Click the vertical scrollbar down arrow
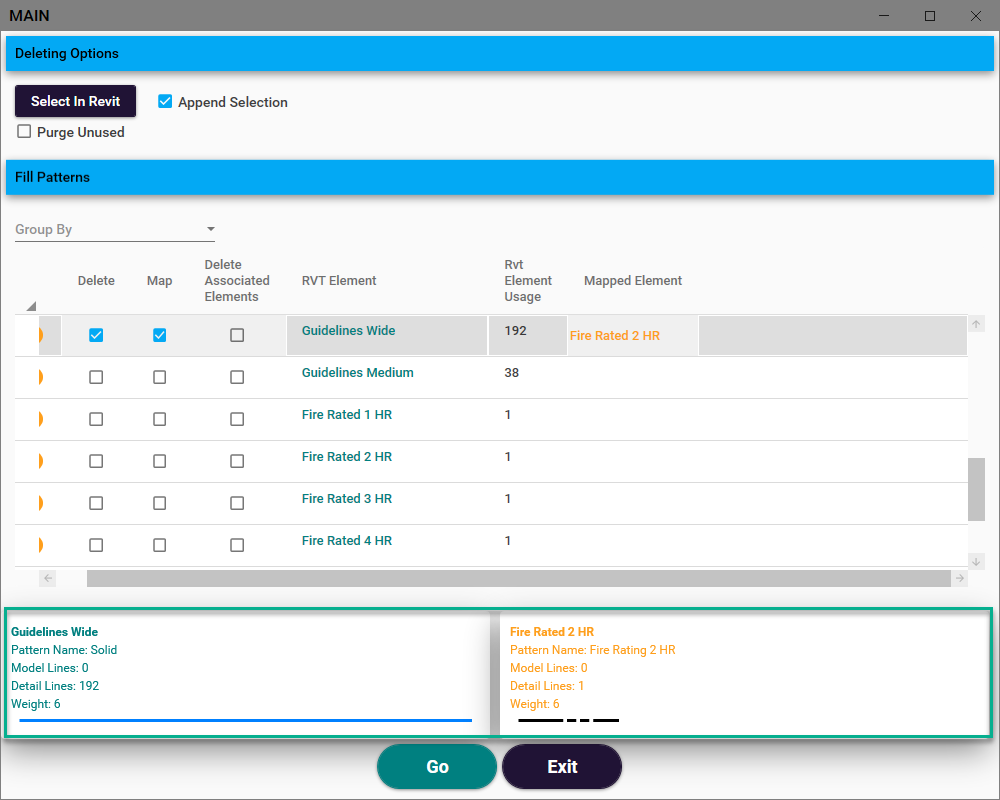1000x800 pixels. point(976,562)
